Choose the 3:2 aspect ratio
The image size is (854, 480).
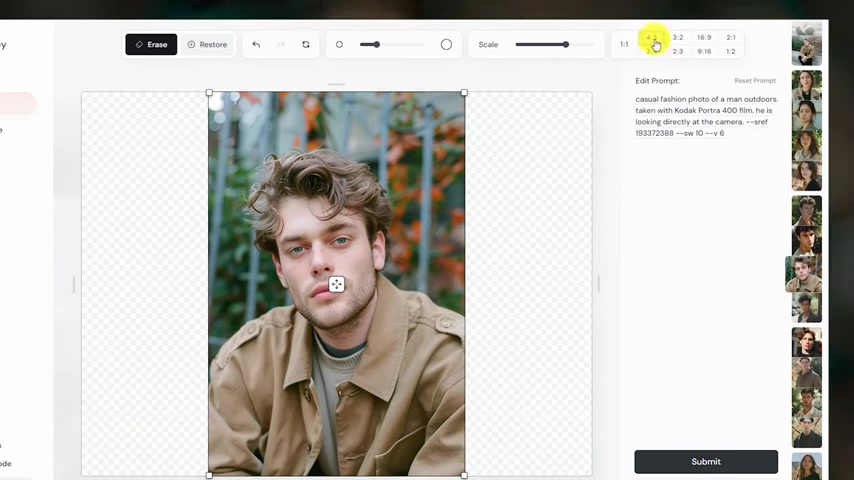point(678,38)
